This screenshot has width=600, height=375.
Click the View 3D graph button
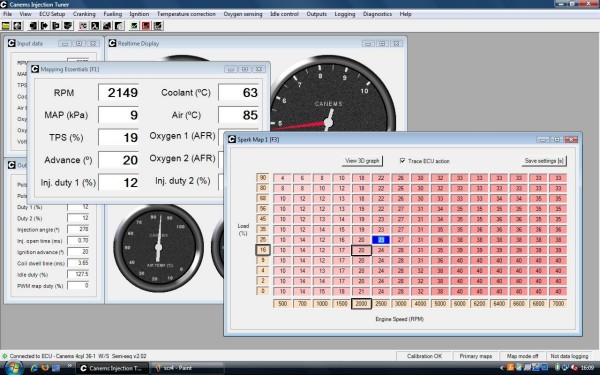coord(362,161)
